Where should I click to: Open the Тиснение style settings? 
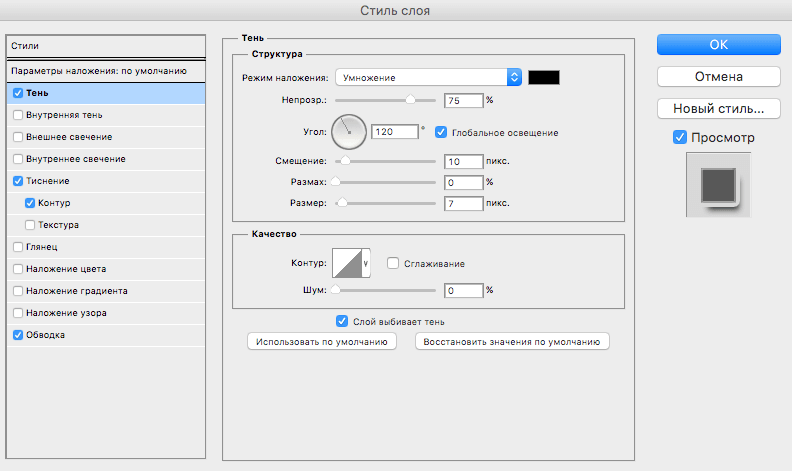pyautogui.click(x=50, y=181)
